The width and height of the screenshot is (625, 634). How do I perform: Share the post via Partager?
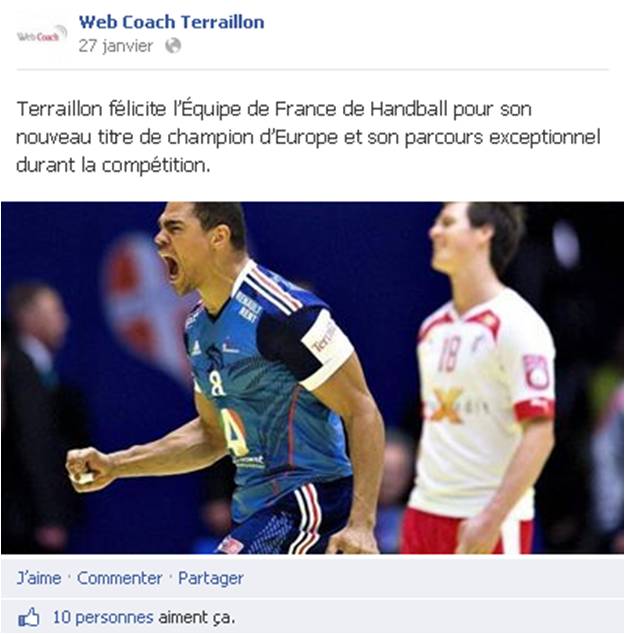click(x=211, y=578)
